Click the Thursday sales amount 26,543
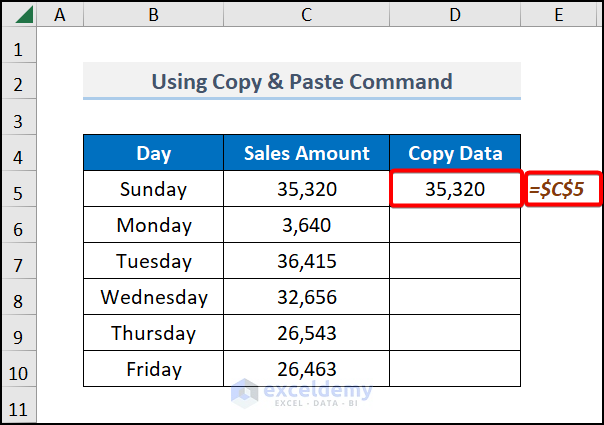The height and width of the screenshot is (425, 604). pos(307,333)
